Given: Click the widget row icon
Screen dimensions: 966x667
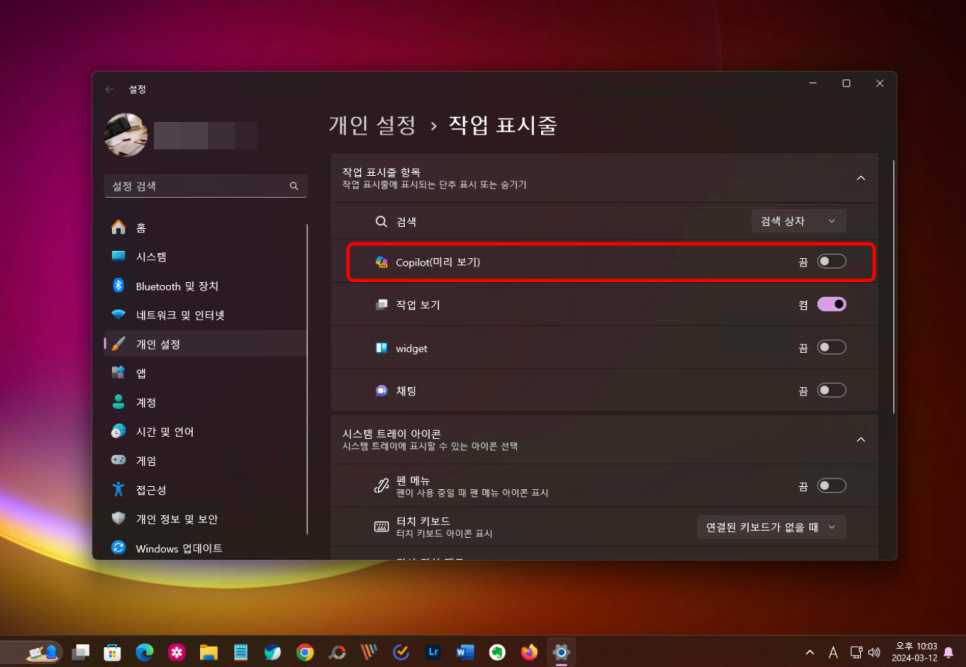Looking at the screenshot, I should [381, 348].
